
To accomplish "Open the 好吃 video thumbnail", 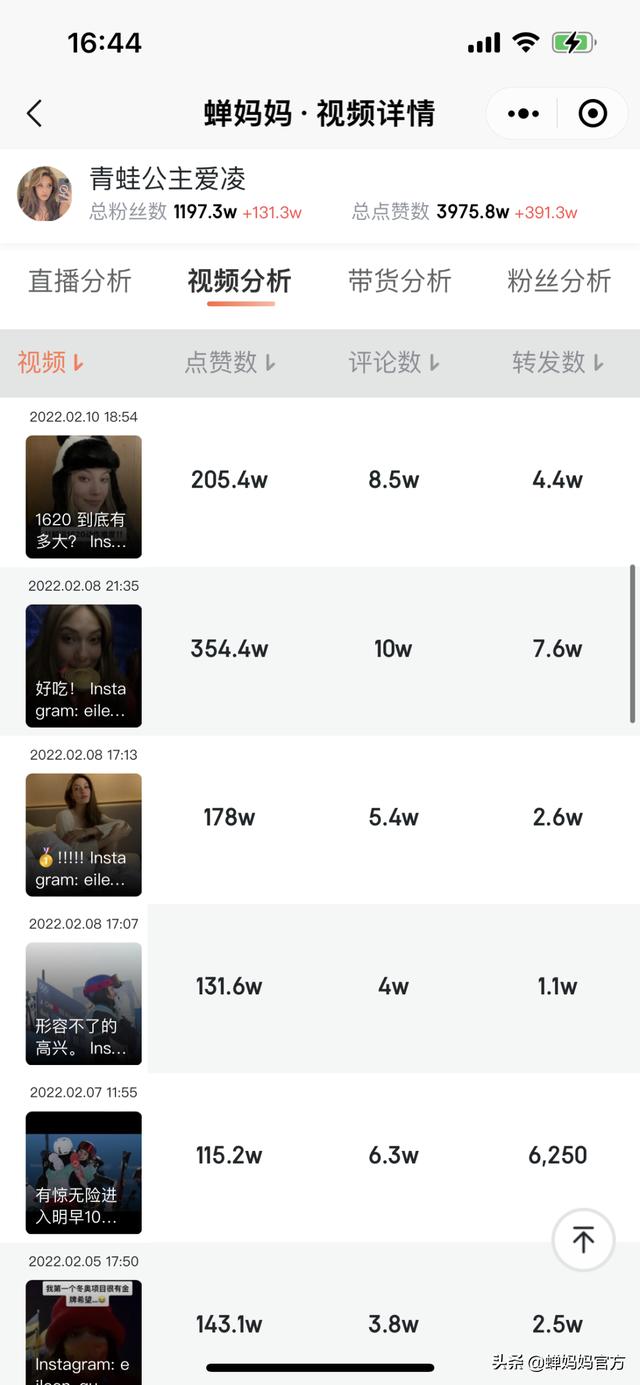I will 84,666.
